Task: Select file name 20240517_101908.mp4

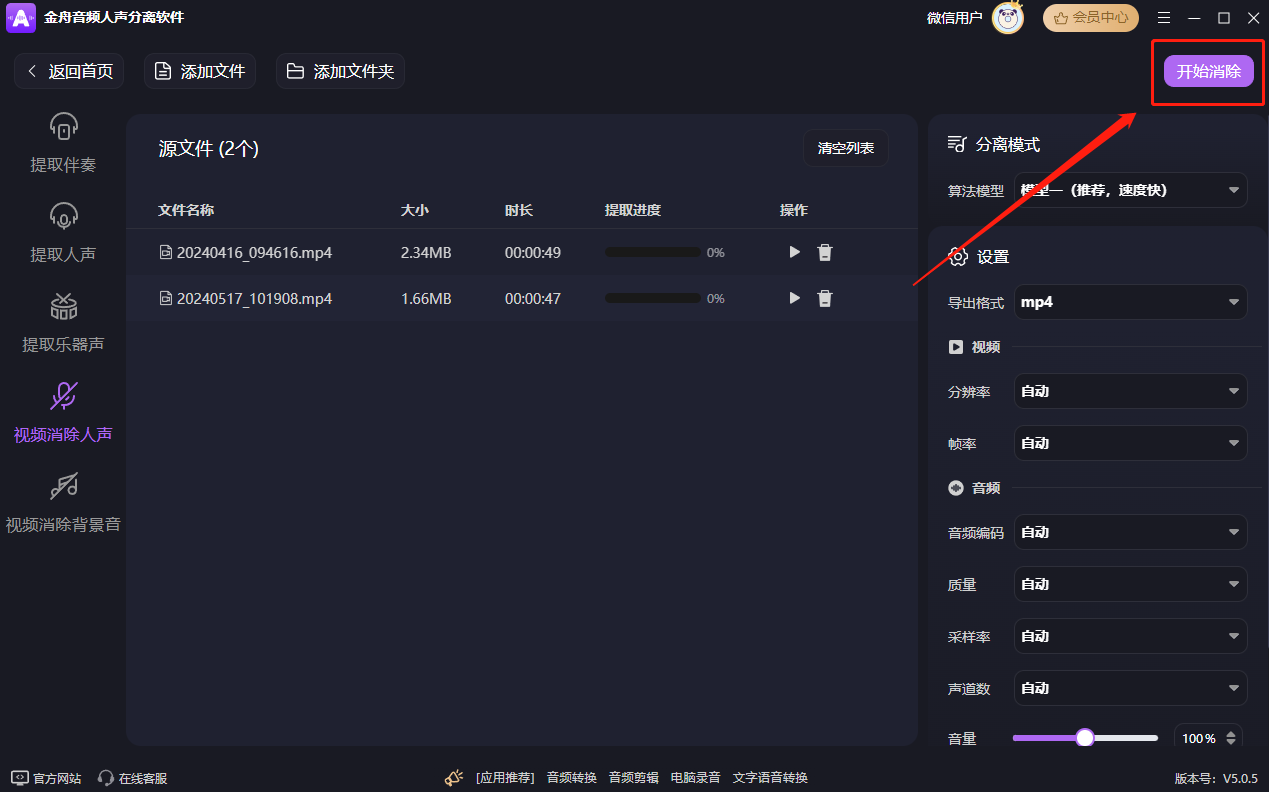Action: [254, 298]
